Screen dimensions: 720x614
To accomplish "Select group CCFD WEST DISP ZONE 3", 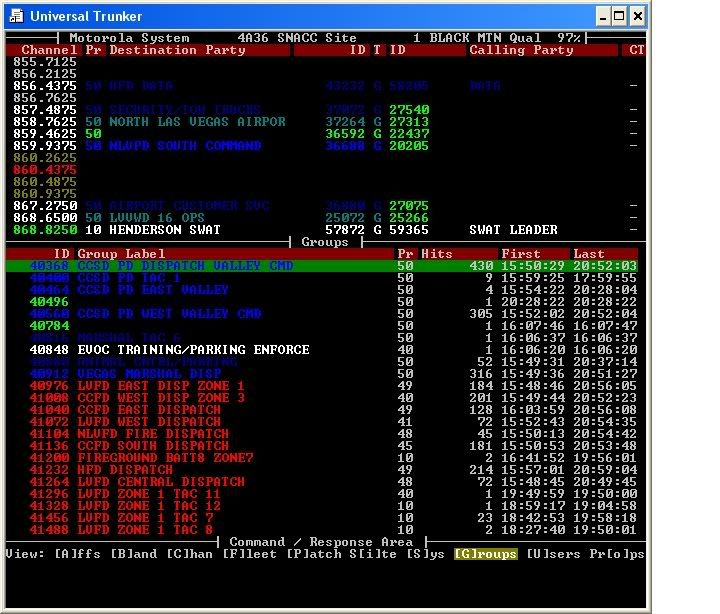I will [x=322, y=397].
